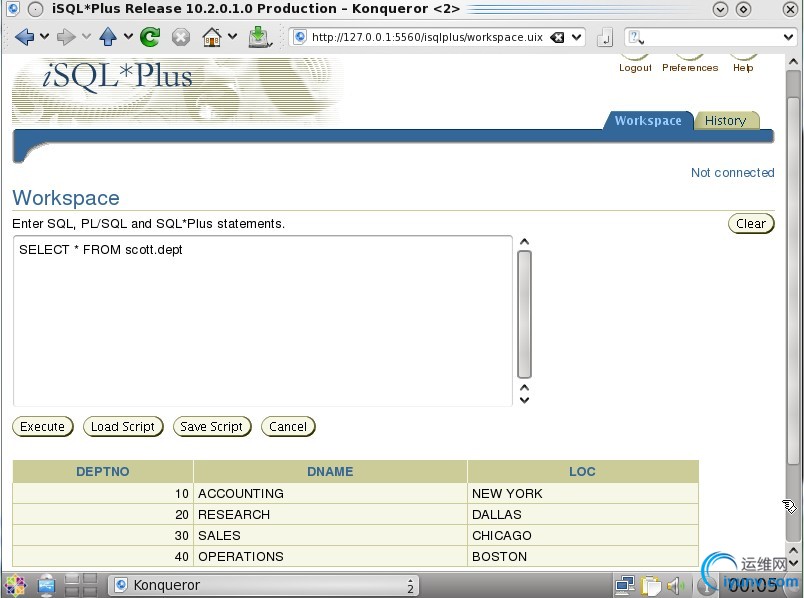Open the network icon in system tray
Image resolution: width=804 pixels, height=598 pixels.
(625, 585)
